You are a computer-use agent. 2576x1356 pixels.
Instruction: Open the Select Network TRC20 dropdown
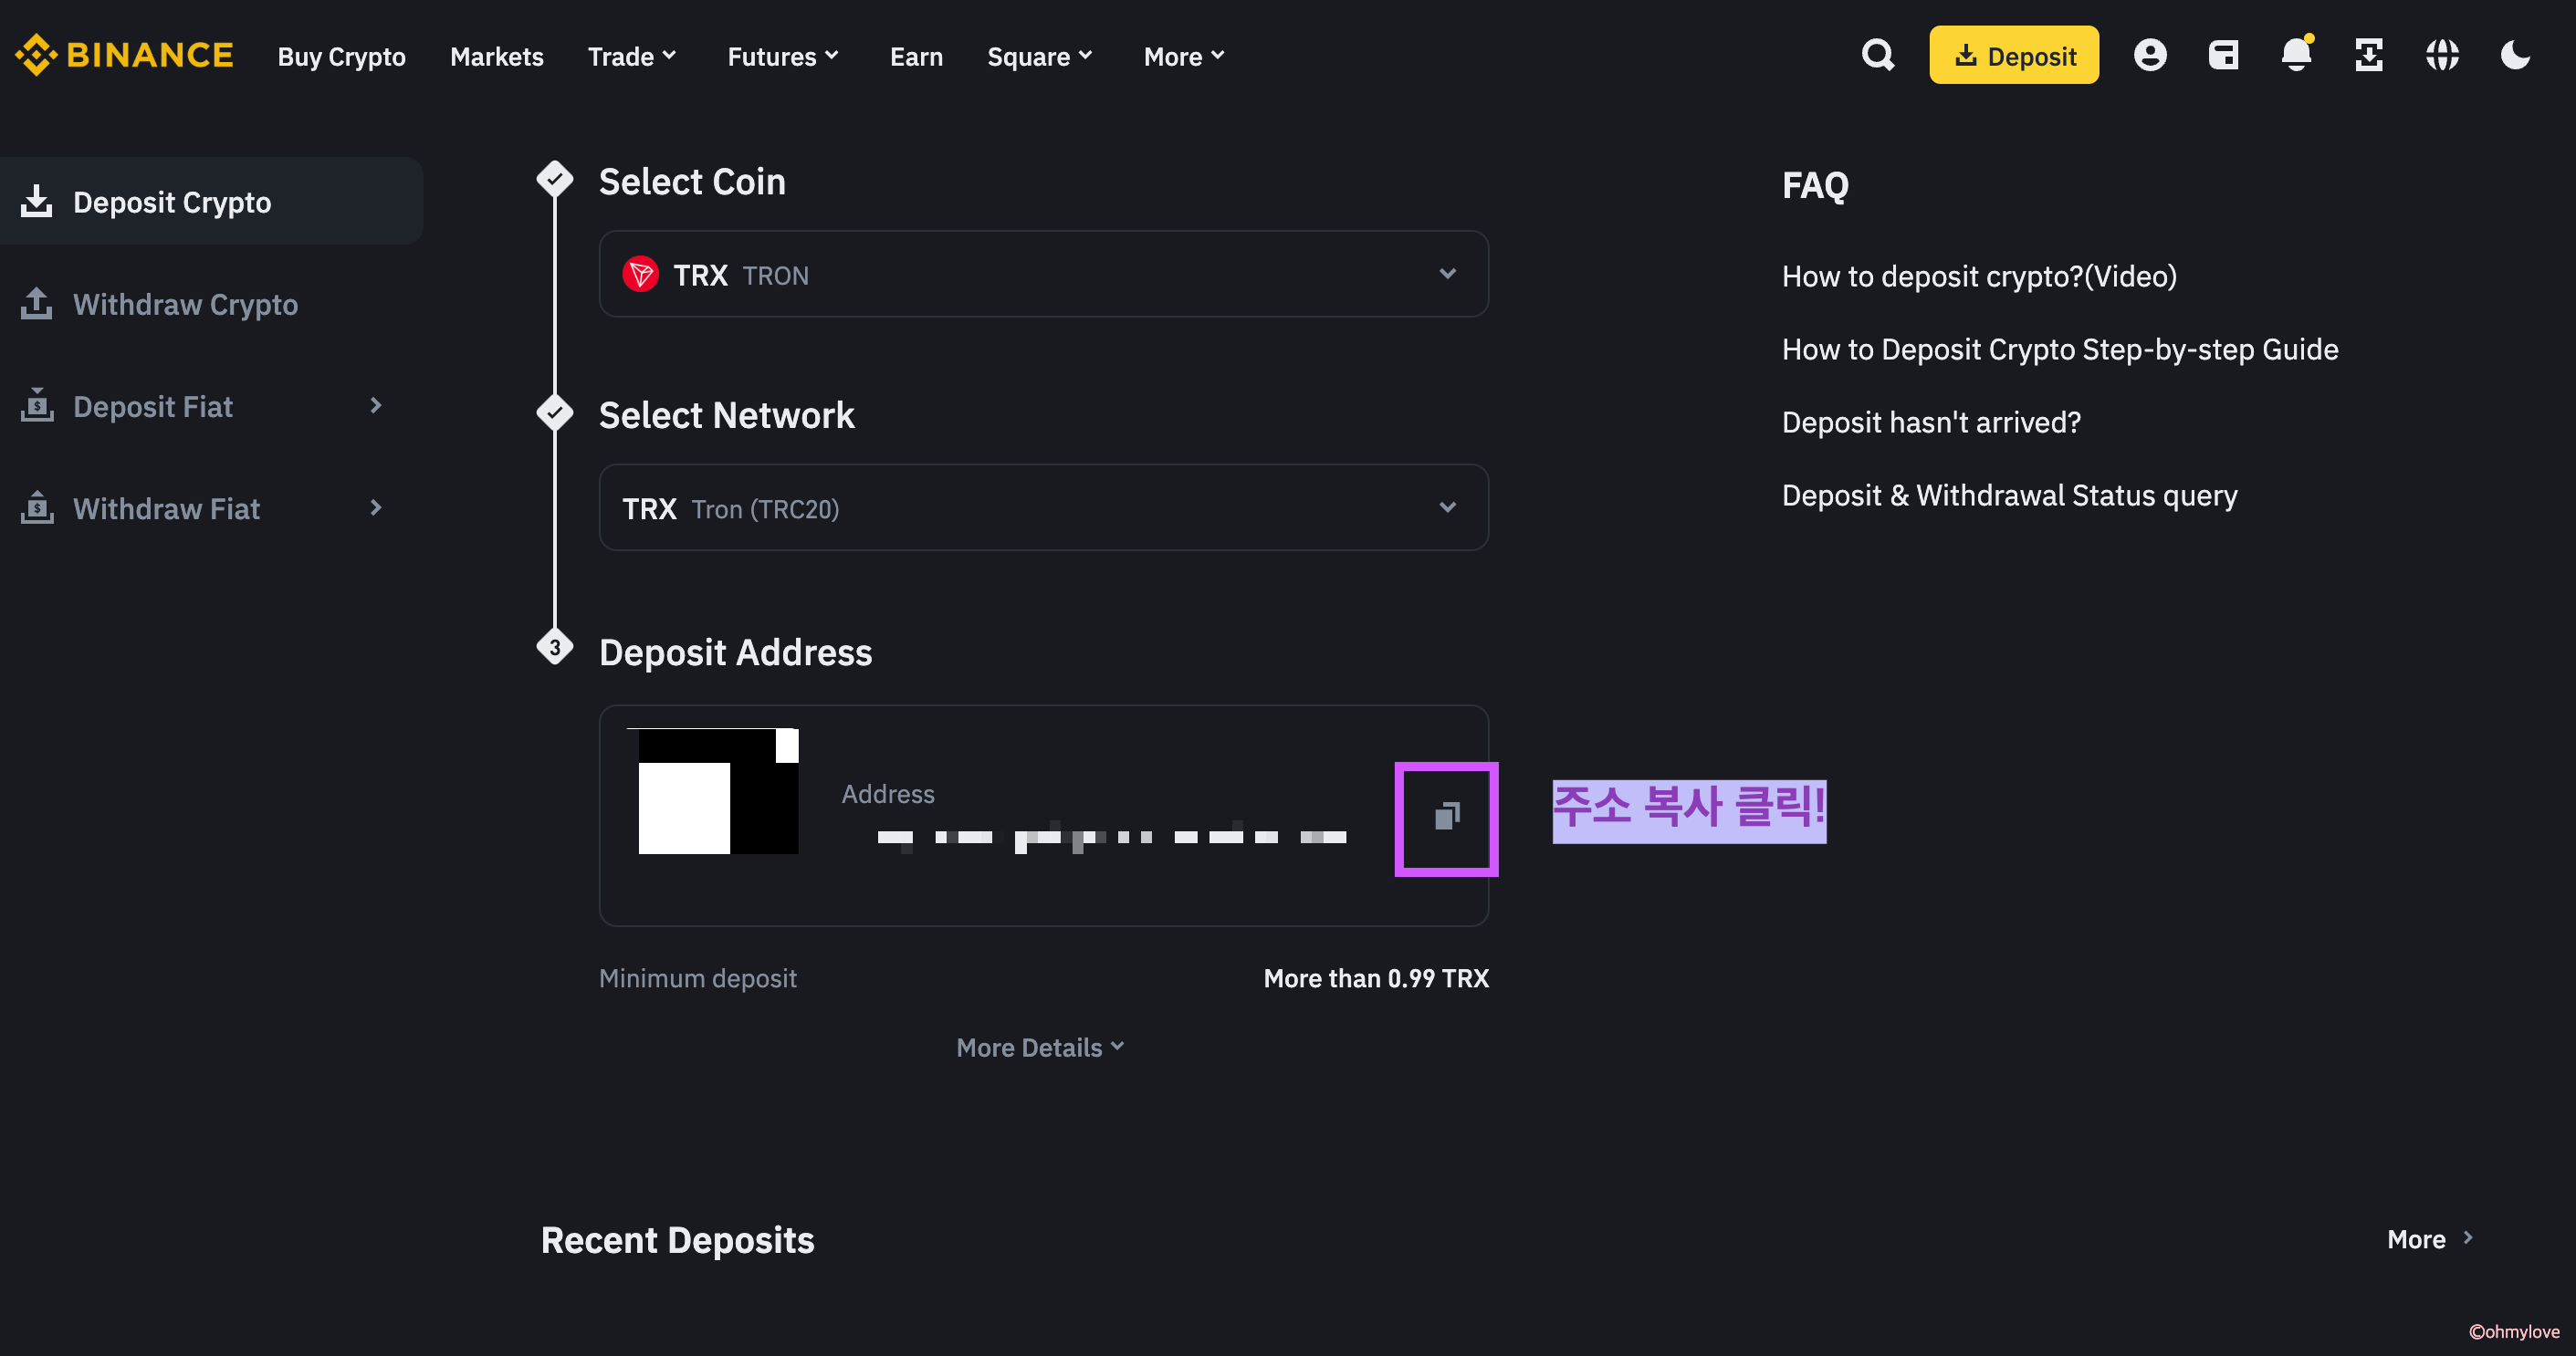click(x=1043, y=507)
